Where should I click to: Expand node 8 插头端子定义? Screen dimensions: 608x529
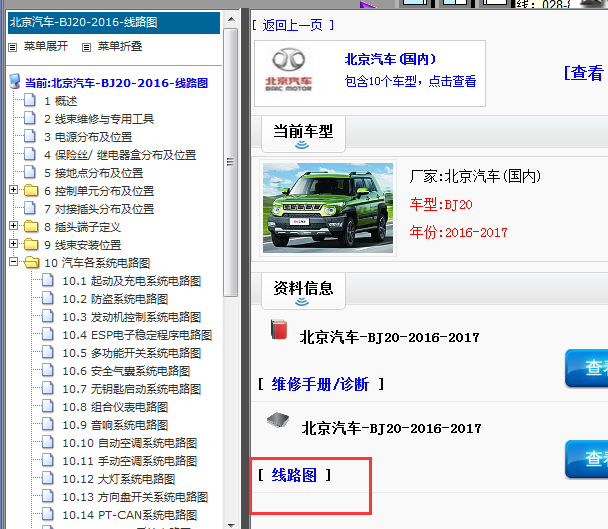click(14, 226)
